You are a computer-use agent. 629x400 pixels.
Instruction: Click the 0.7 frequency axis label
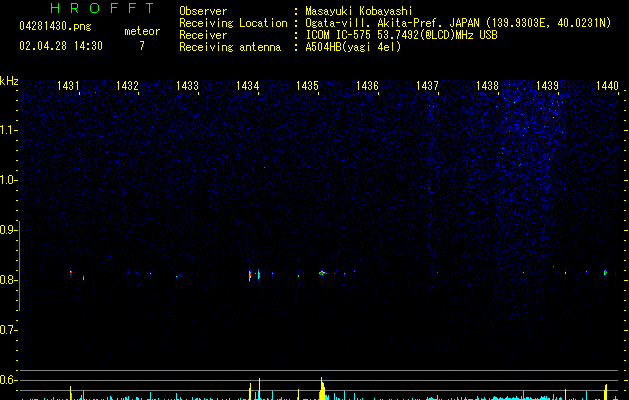click(x=8, y=330)
